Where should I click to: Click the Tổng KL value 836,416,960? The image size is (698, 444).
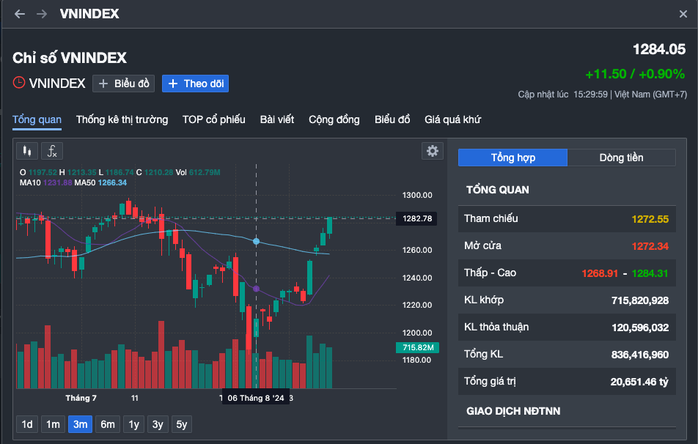[x=640, y=355]
